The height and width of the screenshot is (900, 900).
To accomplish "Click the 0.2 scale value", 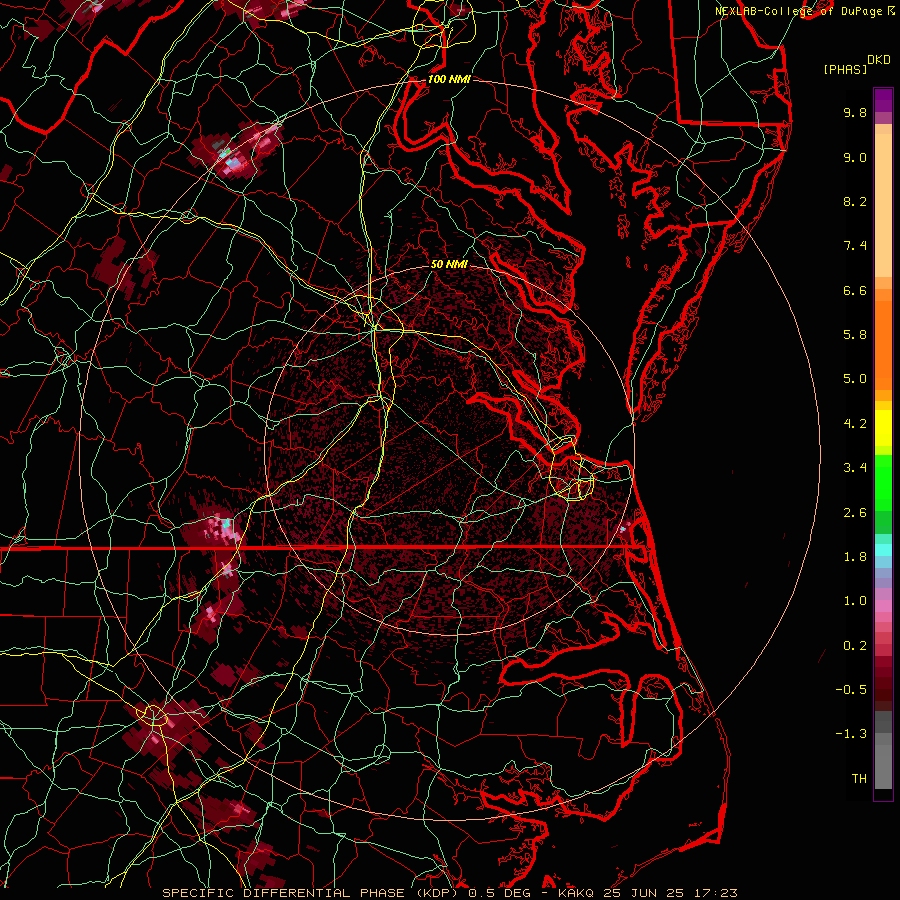I will 855,646.
